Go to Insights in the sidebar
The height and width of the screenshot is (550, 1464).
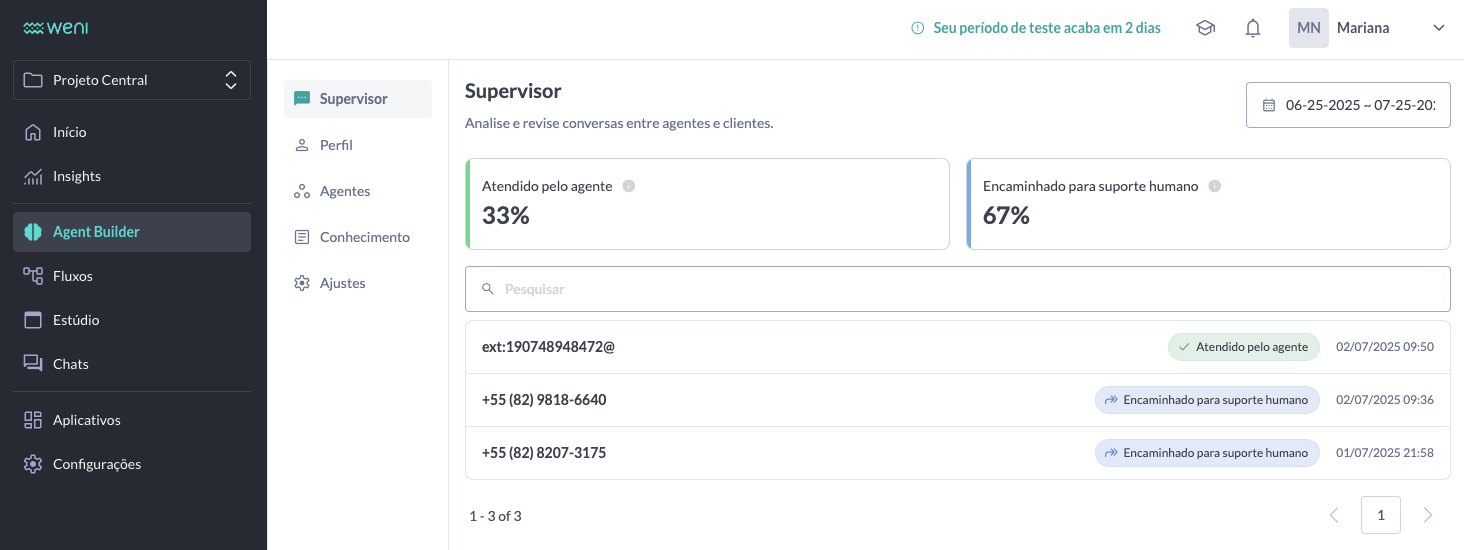click(77, 176)
